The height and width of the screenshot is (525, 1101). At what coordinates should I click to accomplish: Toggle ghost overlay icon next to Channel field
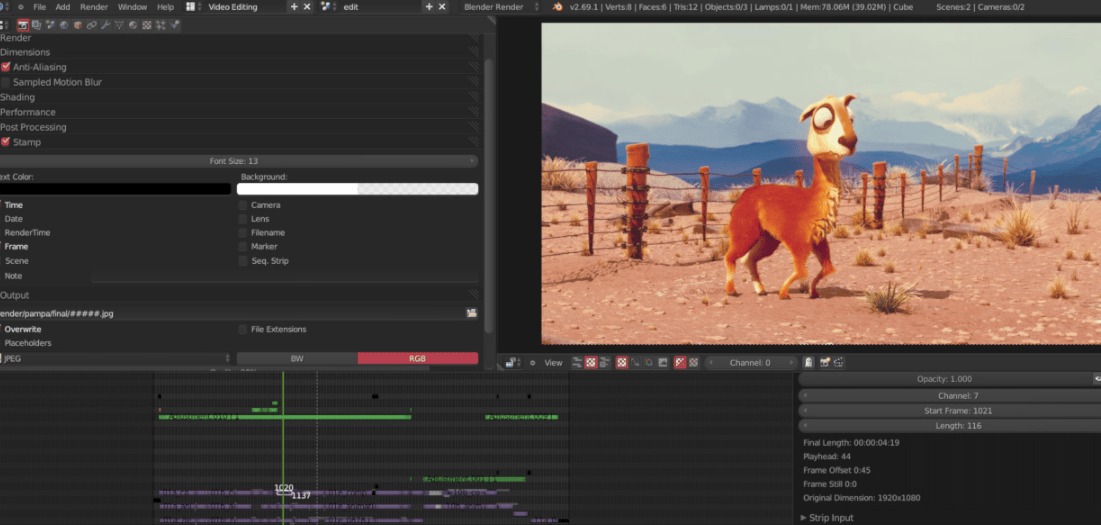tap(809, 363)
